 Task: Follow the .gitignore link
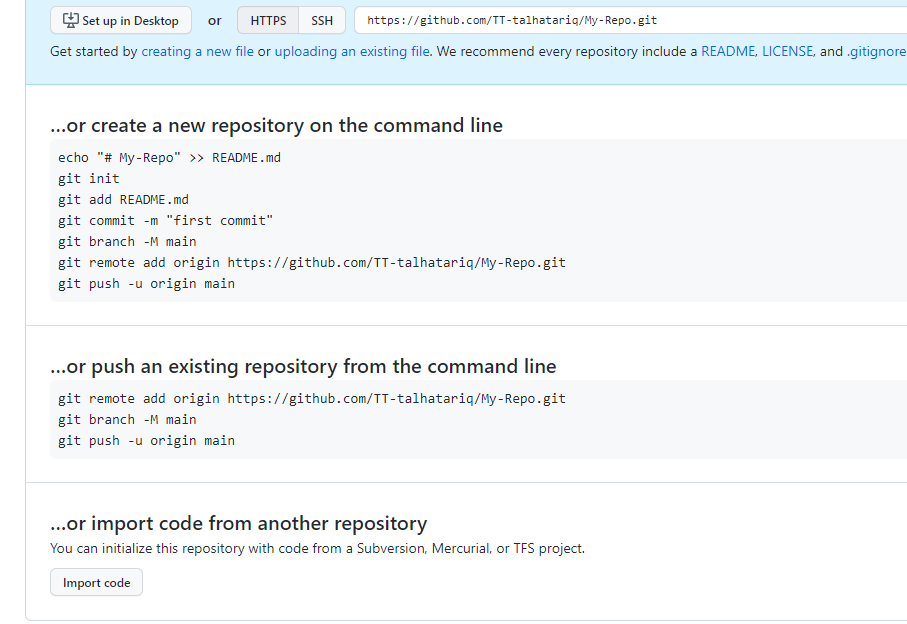click(877, 51)
